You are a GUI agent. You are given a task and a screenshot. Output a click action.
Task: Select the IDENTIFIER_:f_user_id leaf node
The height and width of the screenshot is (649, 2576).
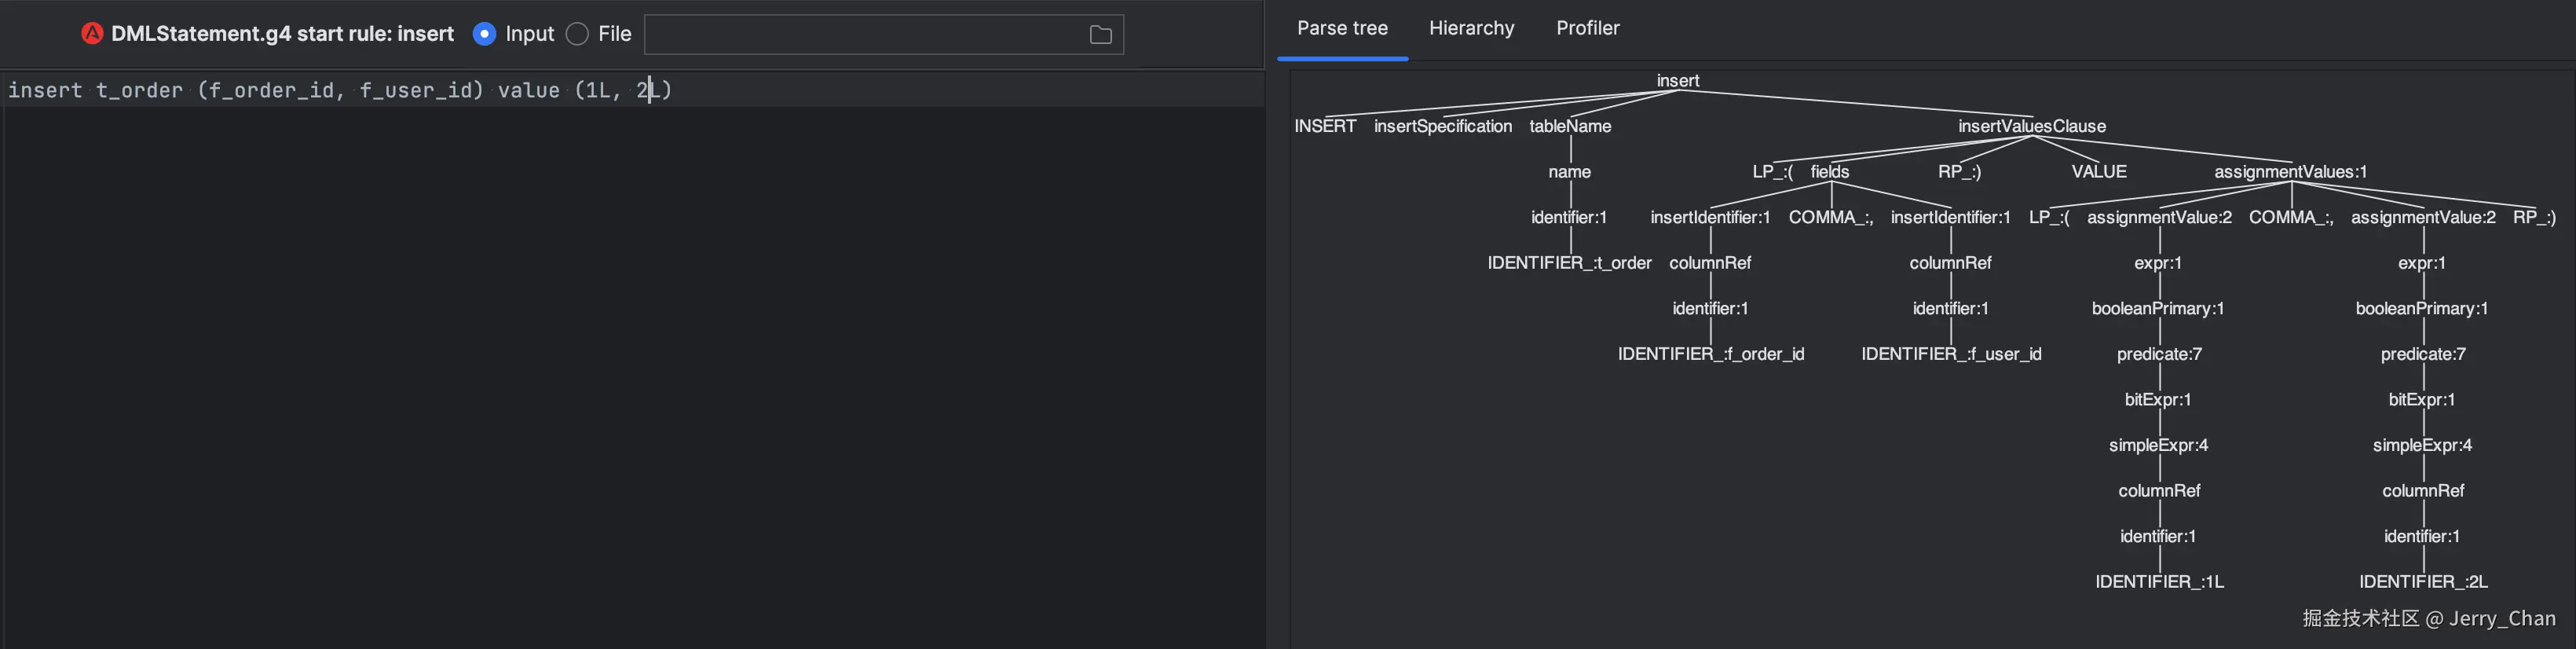pyautogui.click(x=1950, y=354)
